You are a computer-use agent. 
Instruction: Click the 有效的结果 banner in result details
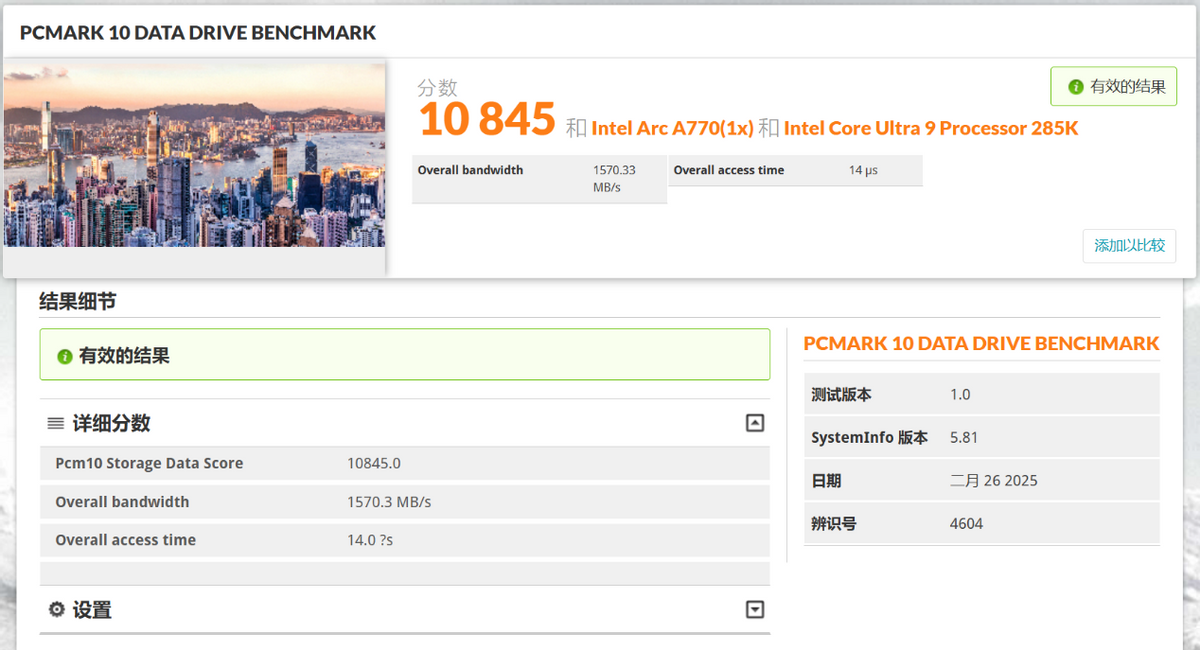405,354
